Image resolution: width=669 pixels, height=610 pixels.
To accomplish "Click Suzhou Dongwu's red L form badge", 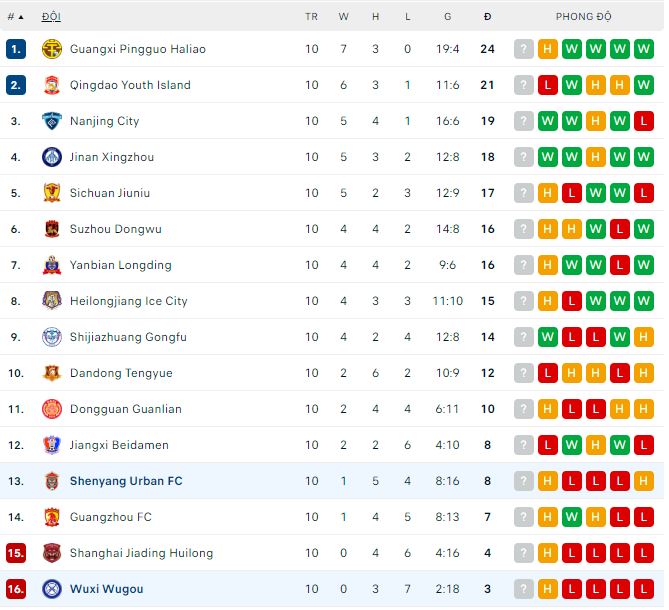I will pos(619,229).
